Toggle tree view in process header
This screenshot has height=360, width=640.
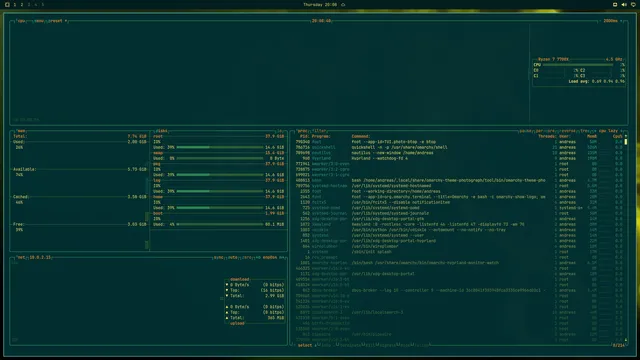coord(585,131)
